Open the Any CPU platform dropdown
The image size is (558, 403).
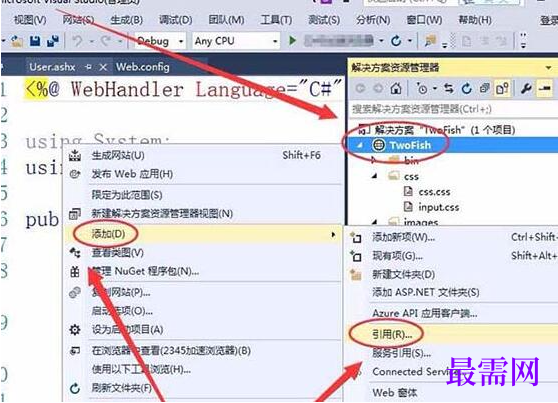[275, 42]
